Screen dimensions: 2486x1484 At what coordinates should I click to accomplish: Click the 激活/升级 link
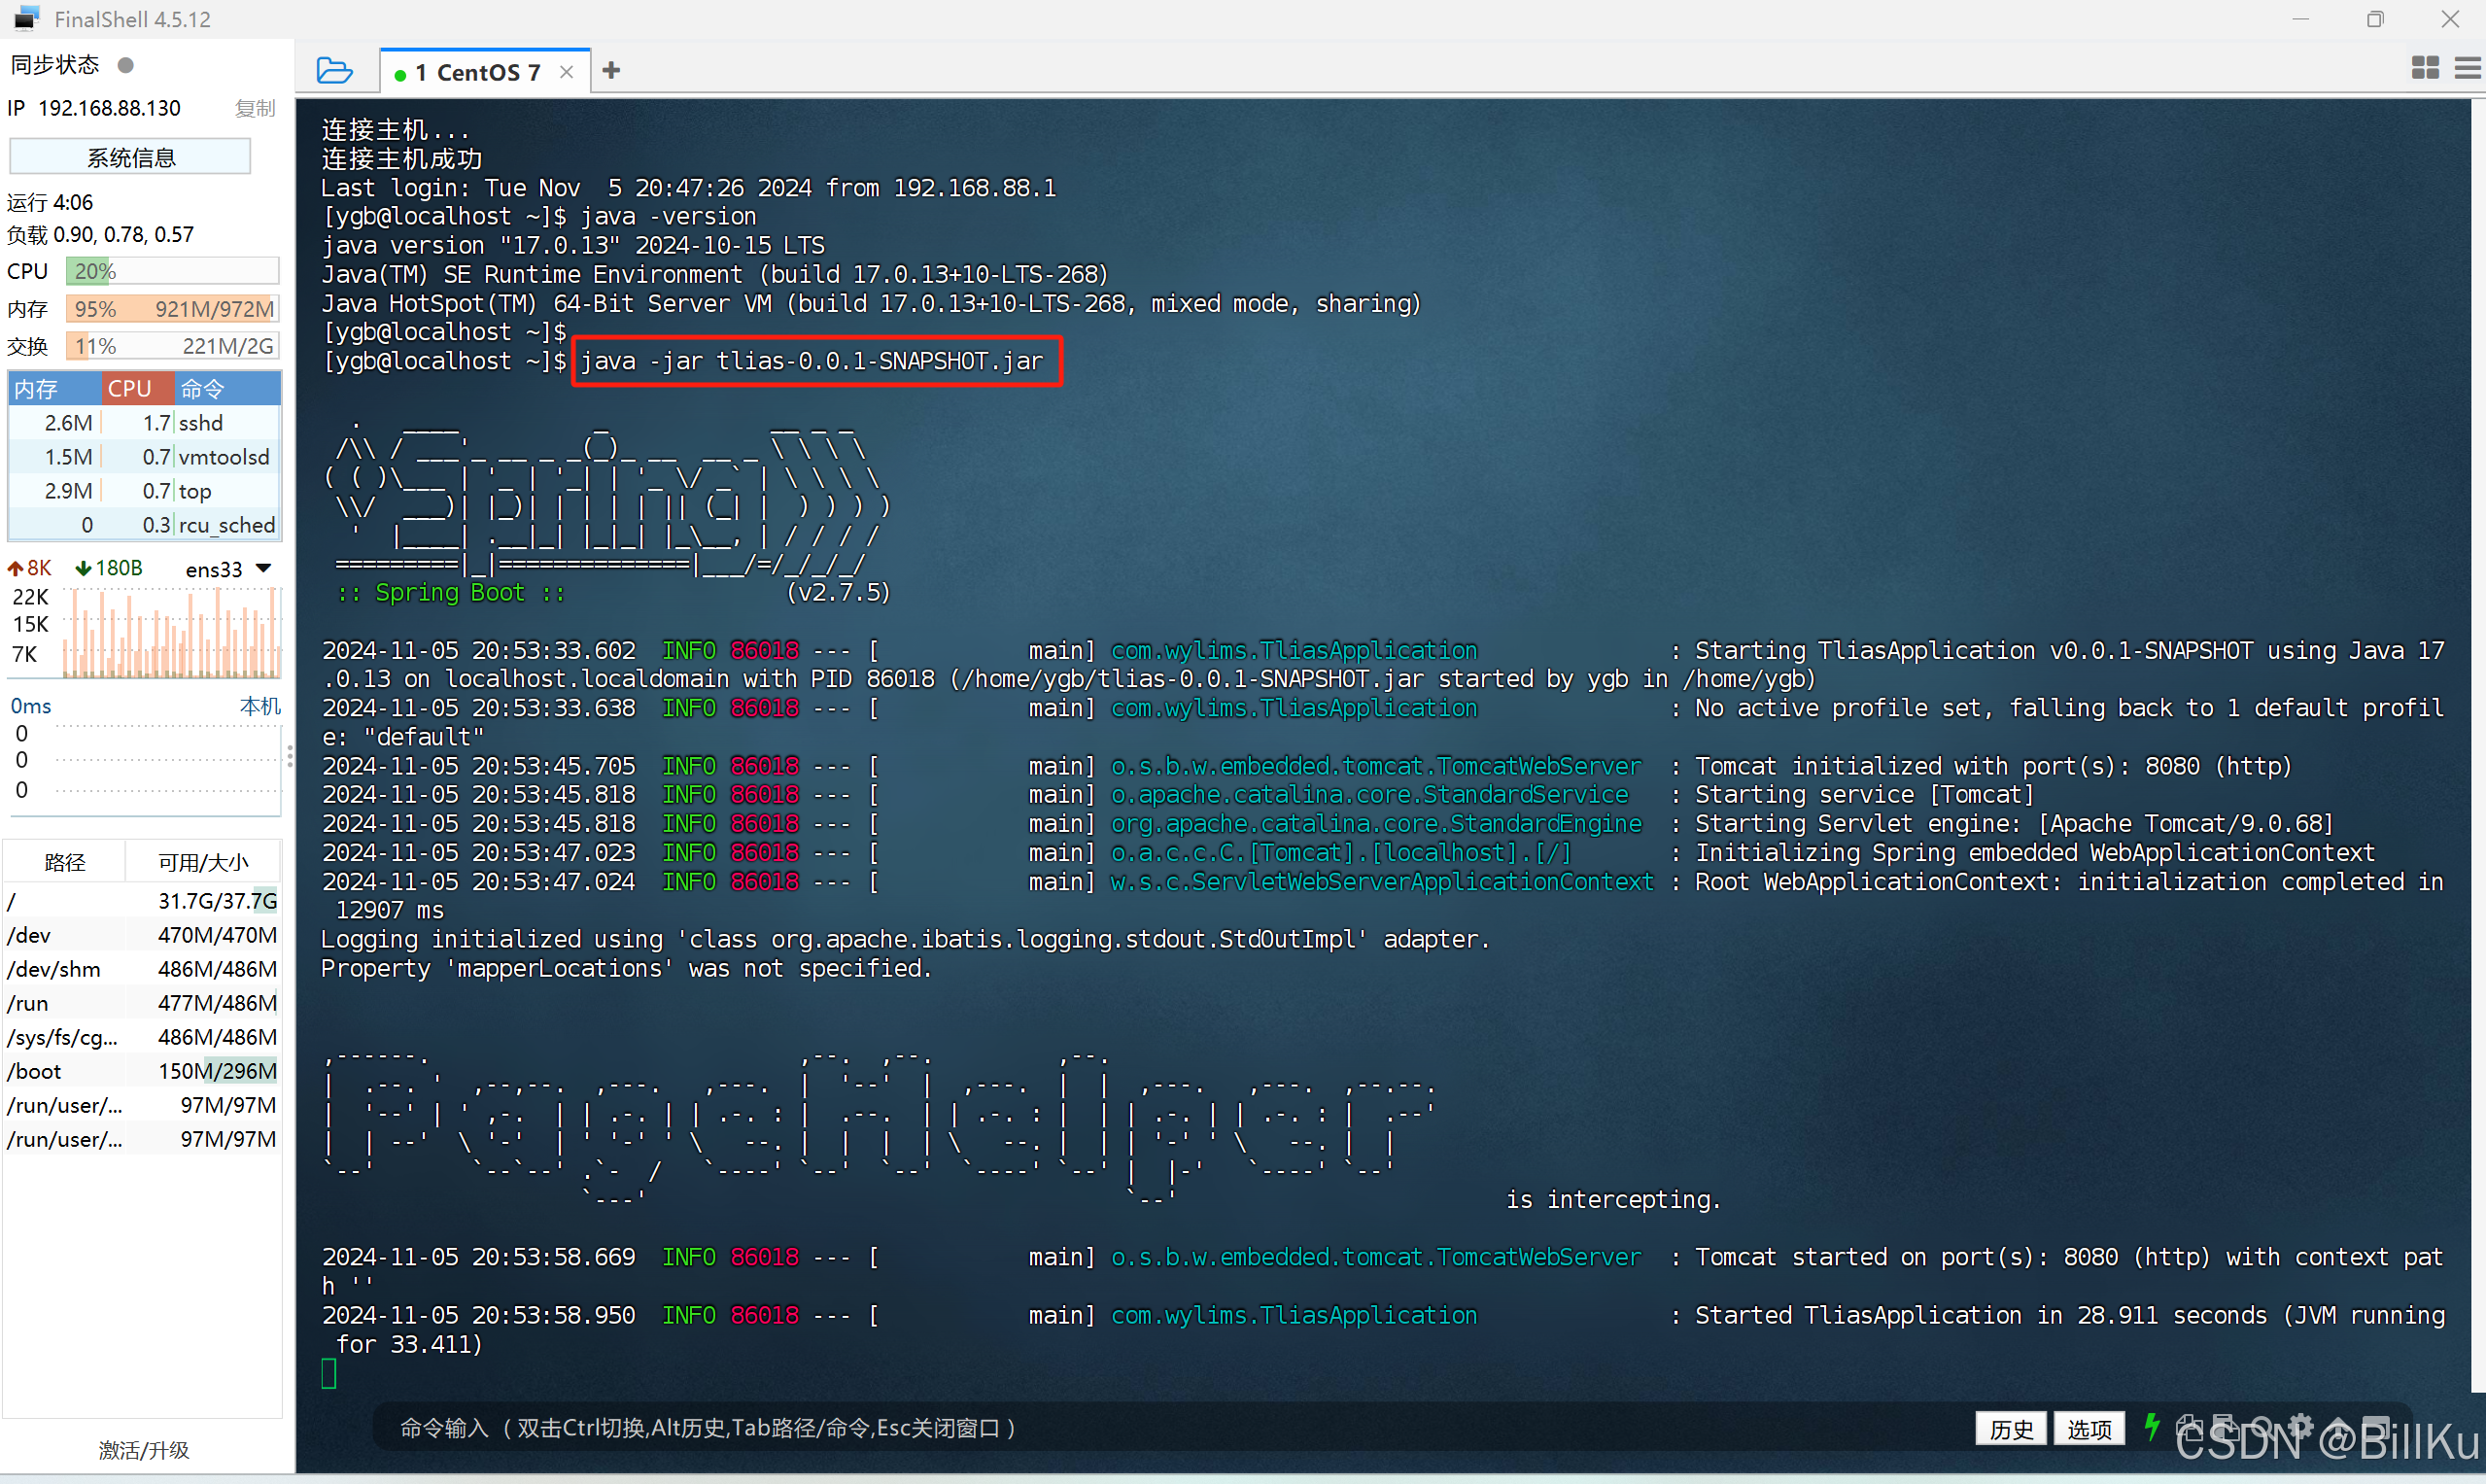pyautogui.click(x=144, y=1450)
